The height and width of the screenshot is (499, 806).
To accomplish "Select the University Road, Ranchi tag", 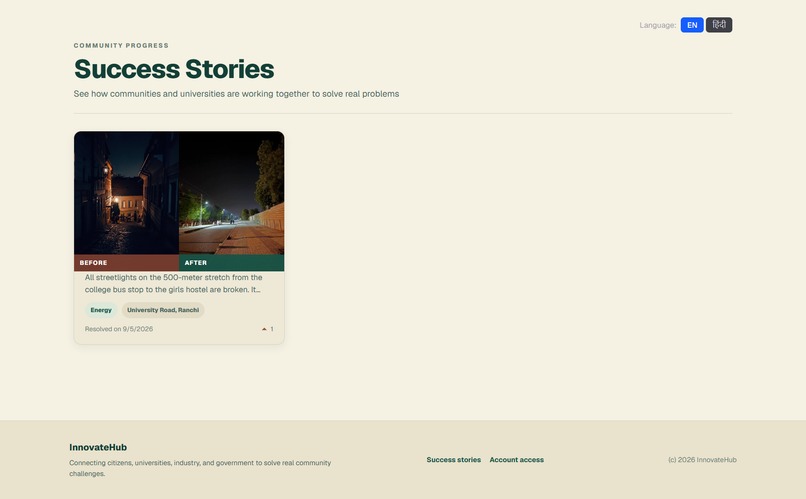I will click(x=163, y=310).
